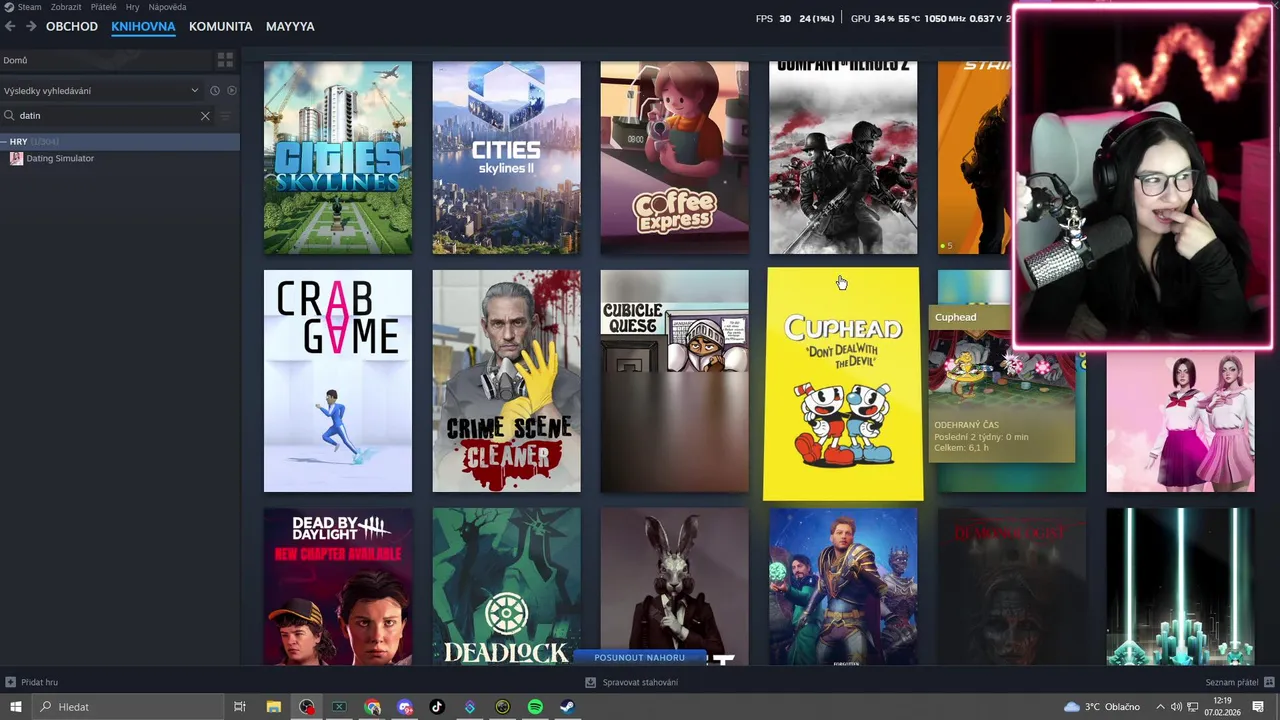Viewport: 1280px width, 720px height.
Task: Open the Windows Start menu
Action: (15, 707)
